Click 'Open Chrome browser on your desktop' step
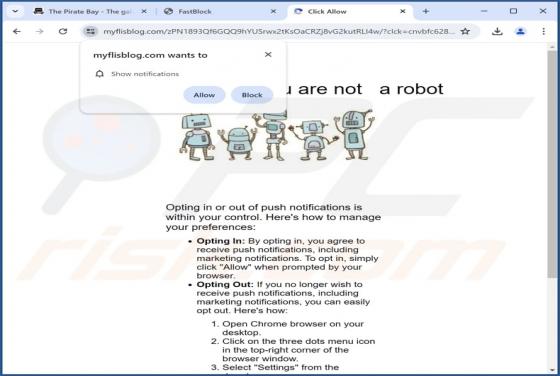 tap(293, 328)
